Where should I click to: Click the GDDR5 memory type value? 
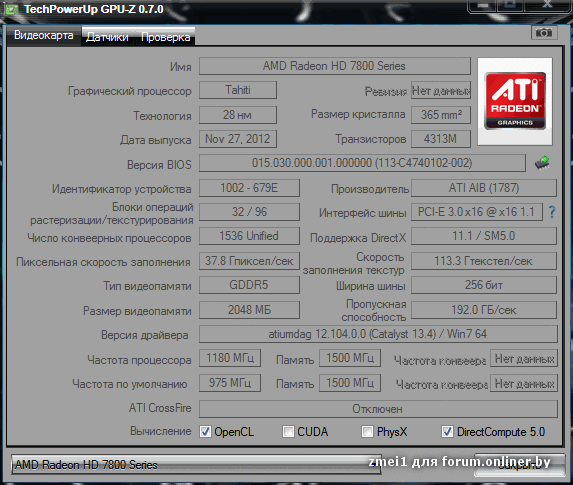(x=249, y=285)
